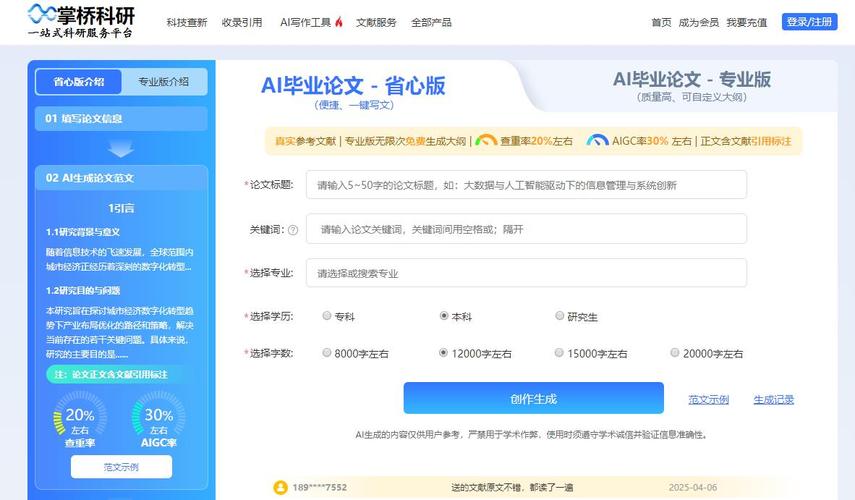Click into the 论文标题 input field
855x500 pixels.
click(526, 185)
